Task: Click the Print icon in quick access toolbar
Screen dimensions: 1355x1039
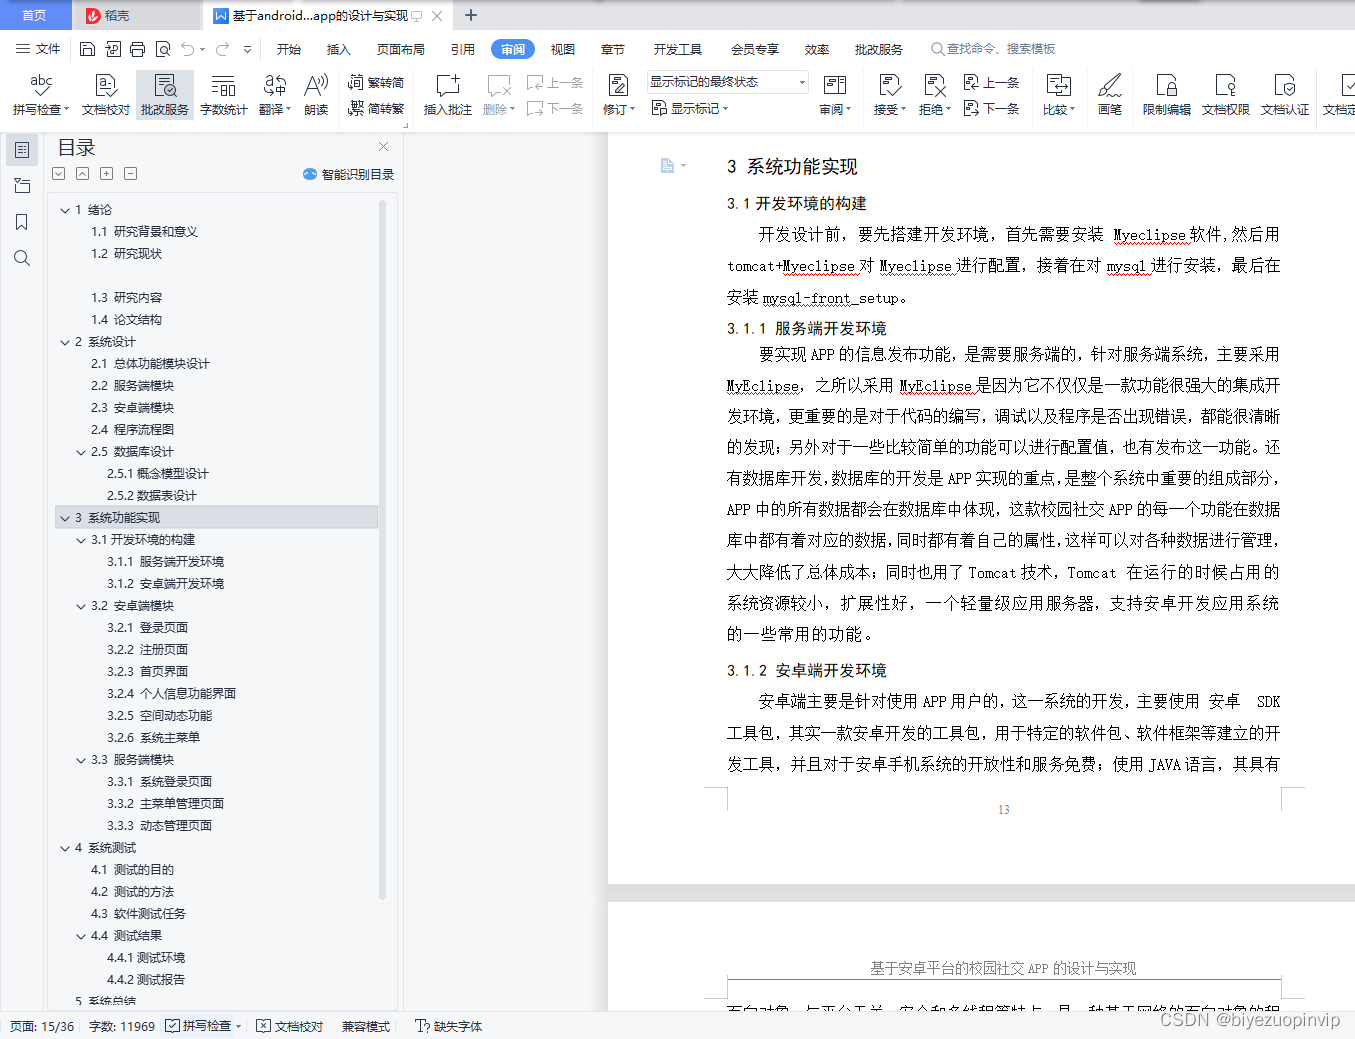Action: [137, 49]
